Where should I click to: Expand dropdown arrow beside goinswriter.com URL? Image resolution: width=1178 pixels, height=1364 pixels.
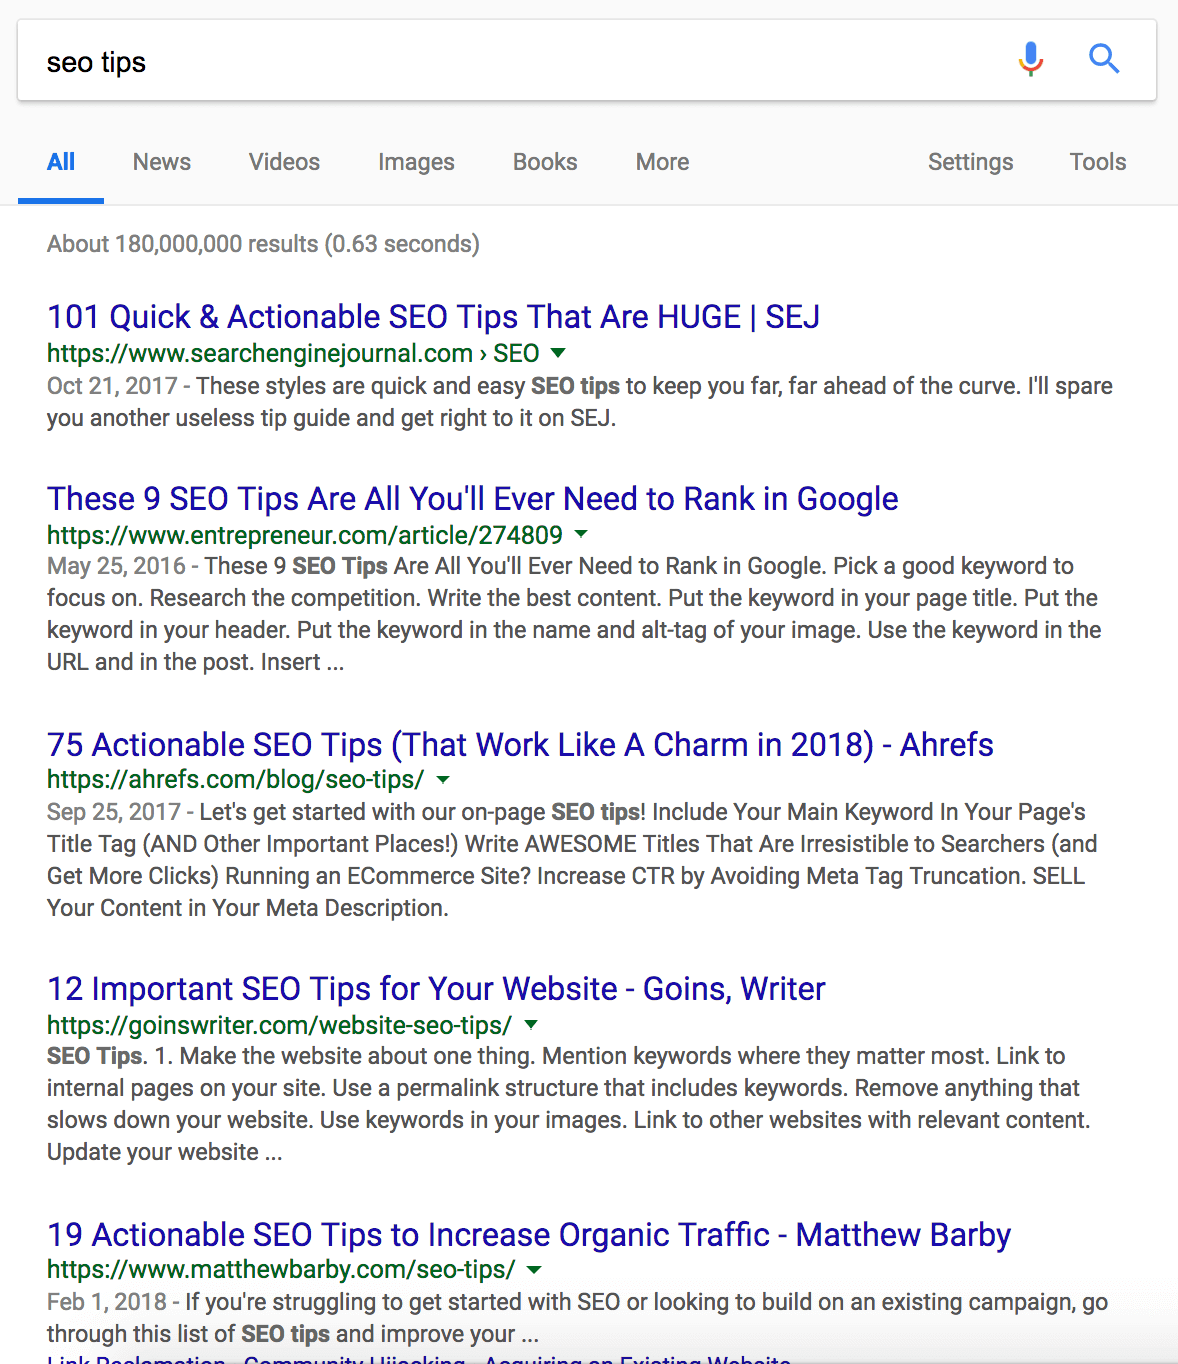click(531, 1025)
